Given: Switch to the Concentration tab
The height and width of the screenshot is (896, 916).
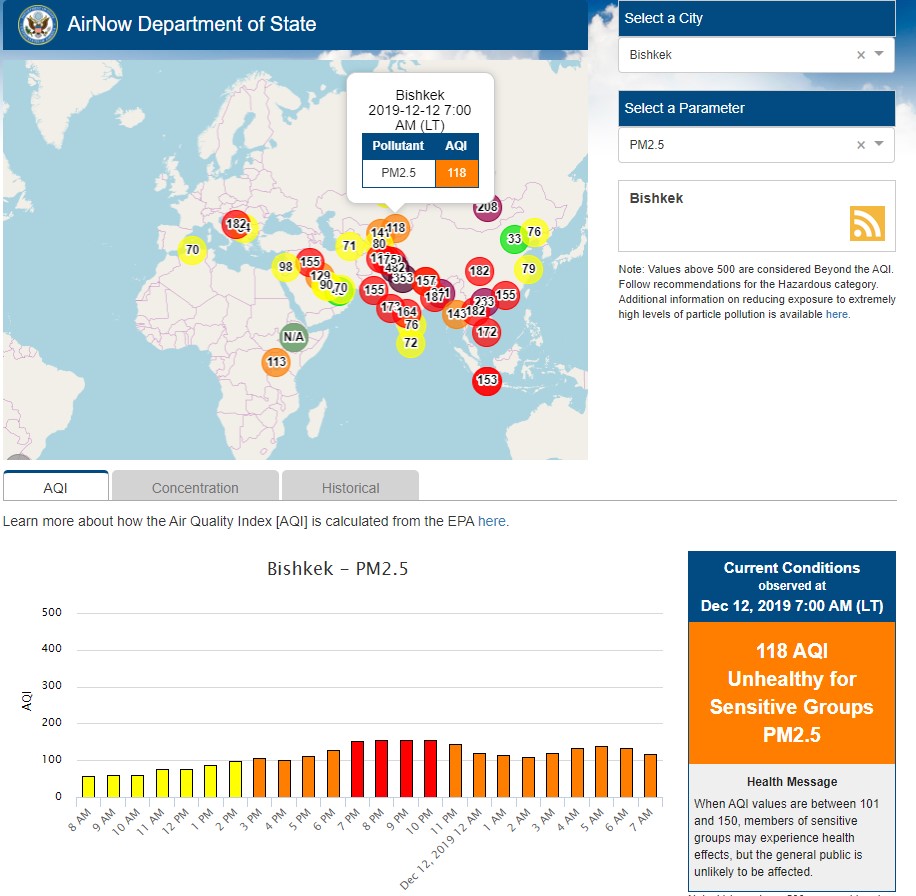Looking at the screenshot, I should (195, 488).
